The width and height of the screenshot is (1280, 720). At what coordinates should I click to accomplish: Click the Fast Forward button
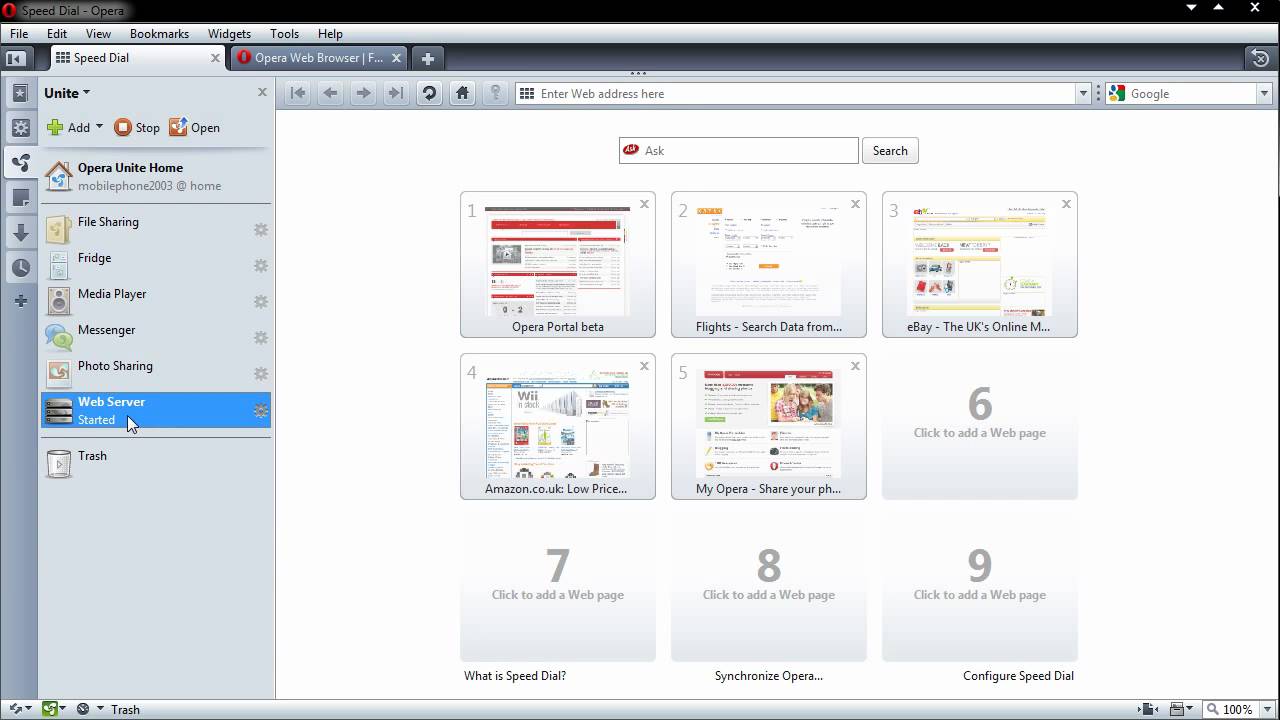(396, 93)
